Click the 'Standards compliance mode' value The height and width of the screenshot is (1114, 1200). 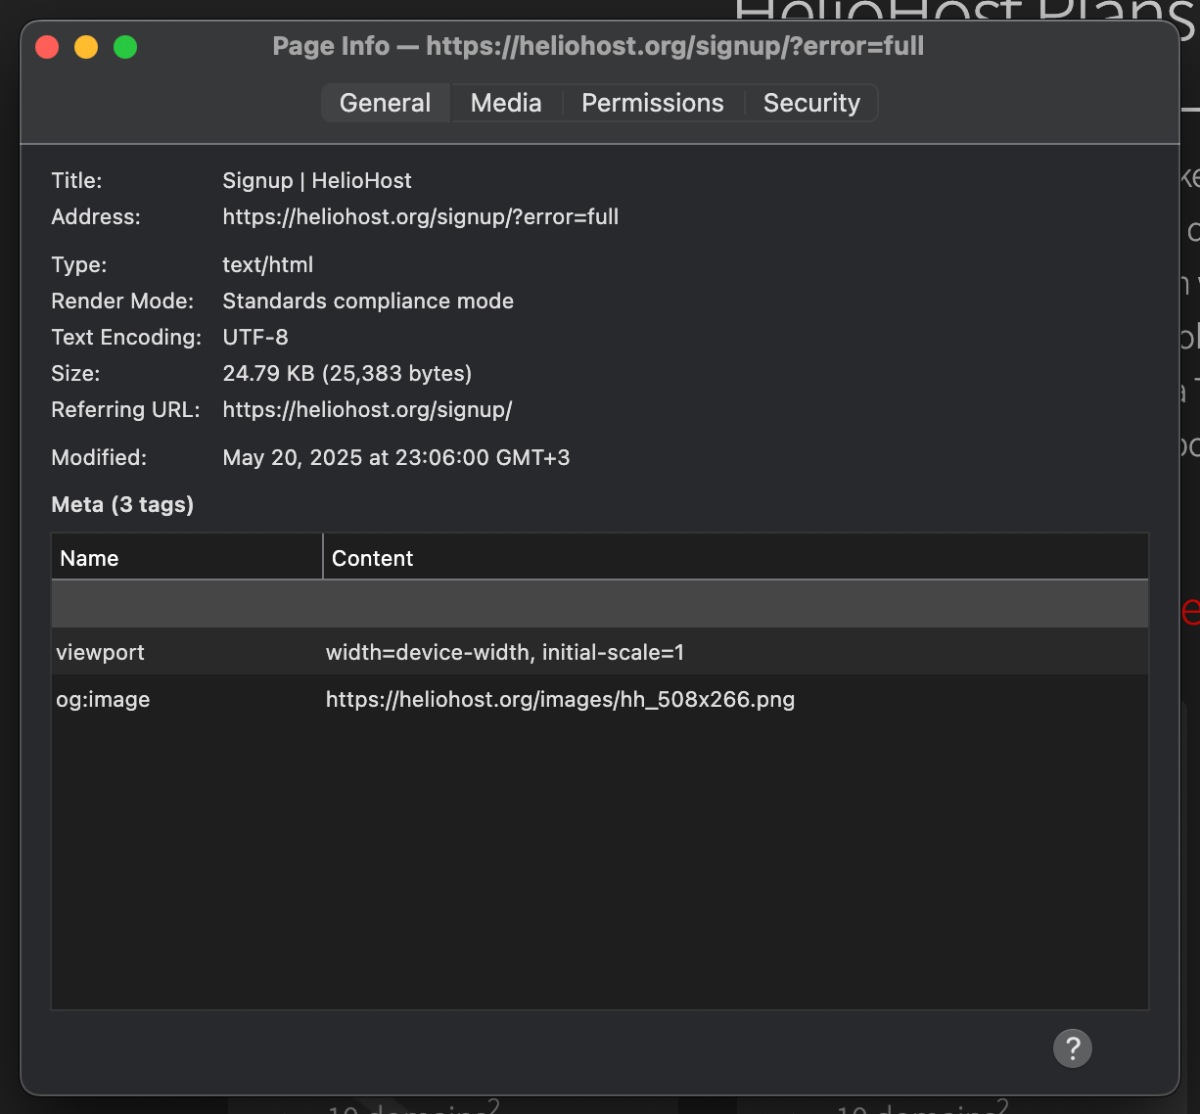point(368,301)
